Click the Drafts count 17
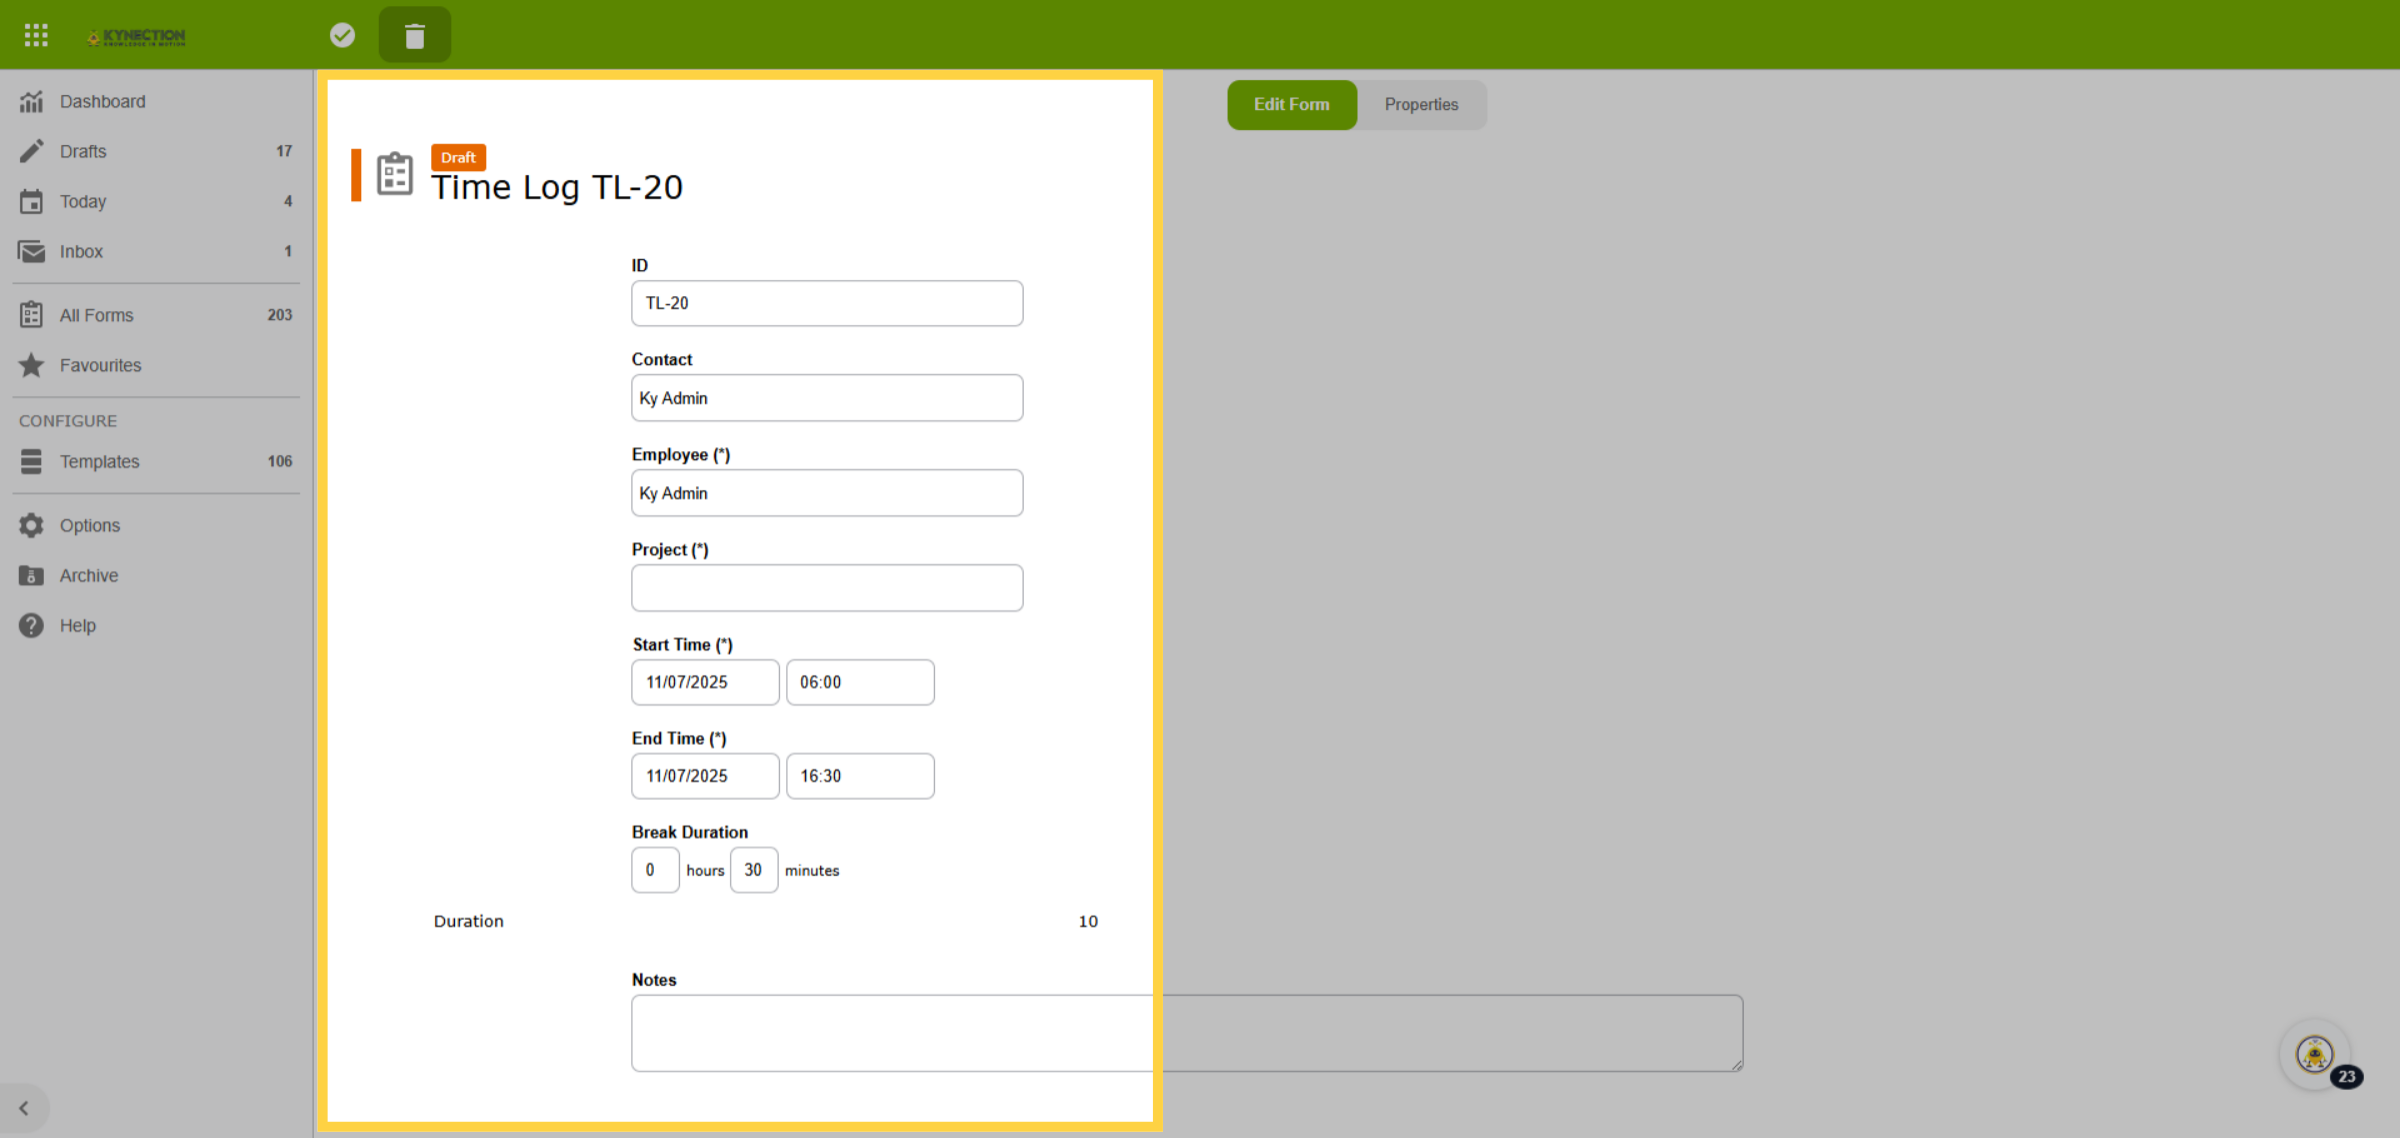This screenshot has height=1138, width=2400. coord(284,151)
